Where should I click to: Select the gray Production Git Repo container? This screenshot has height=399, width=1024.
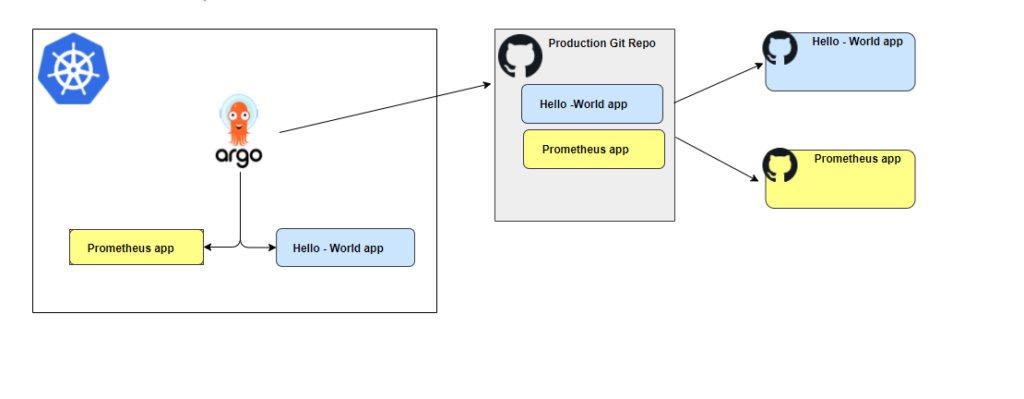coord(584,125)
